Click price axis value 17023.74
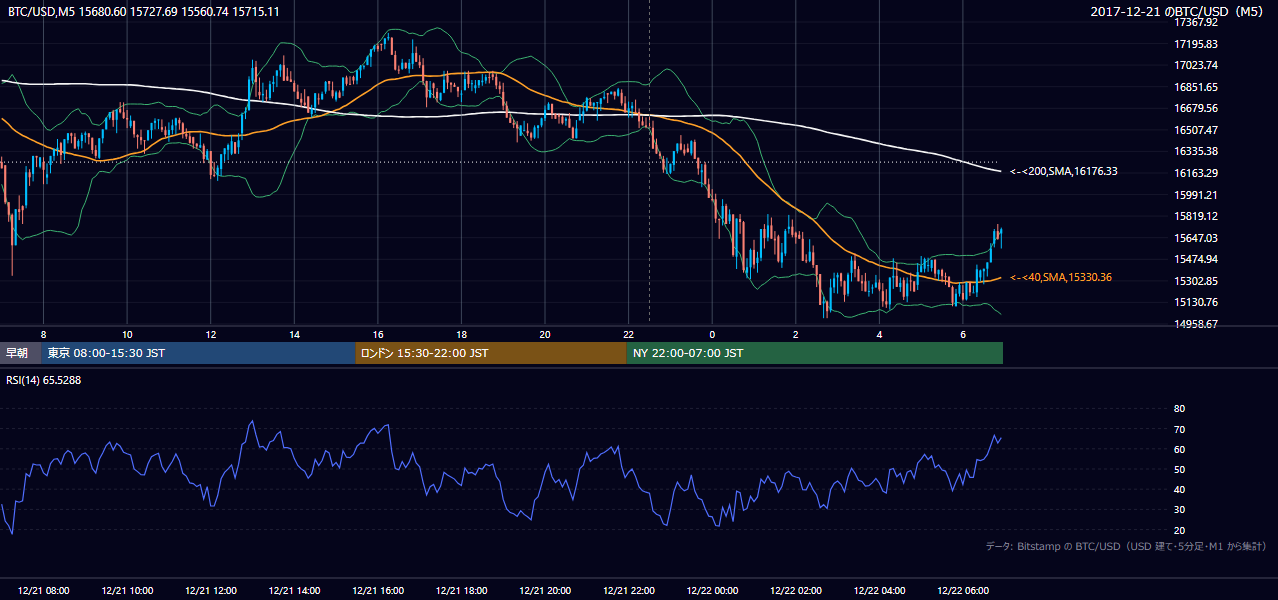This screenshot has width=1278, height=600. 1195,65
